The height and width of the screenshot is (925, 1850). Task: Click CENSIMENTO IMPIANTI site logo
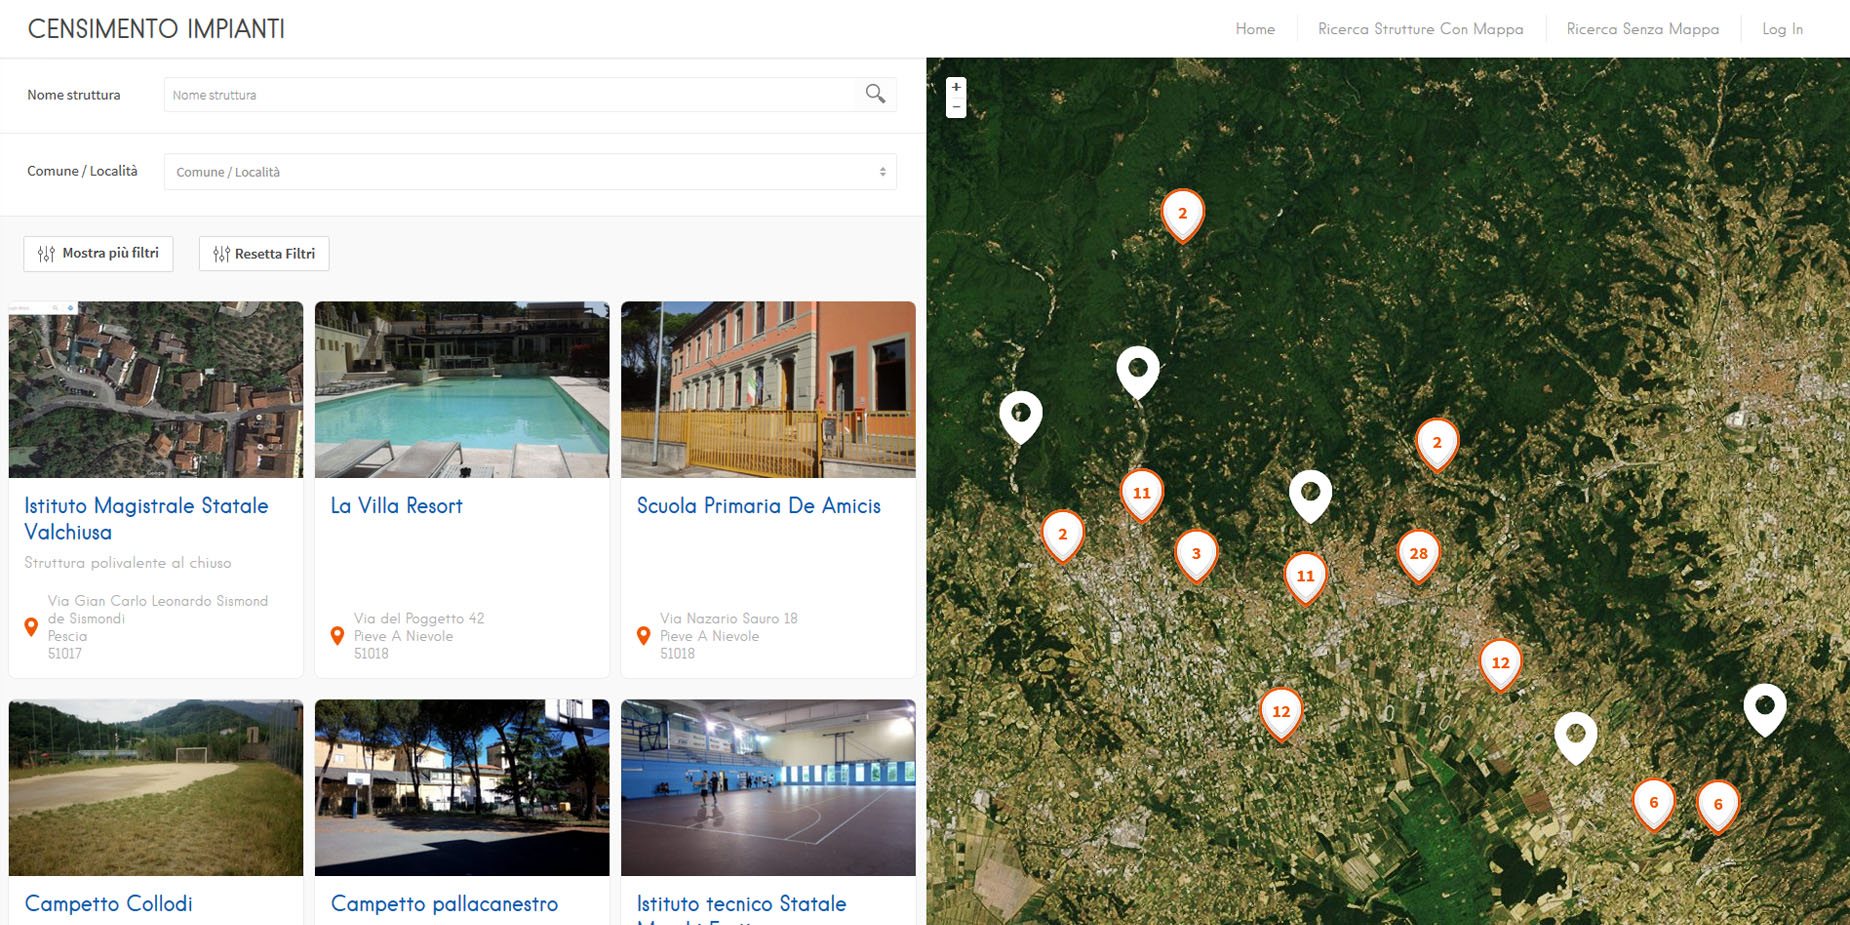pyautogui.click(x=156, y=29)
